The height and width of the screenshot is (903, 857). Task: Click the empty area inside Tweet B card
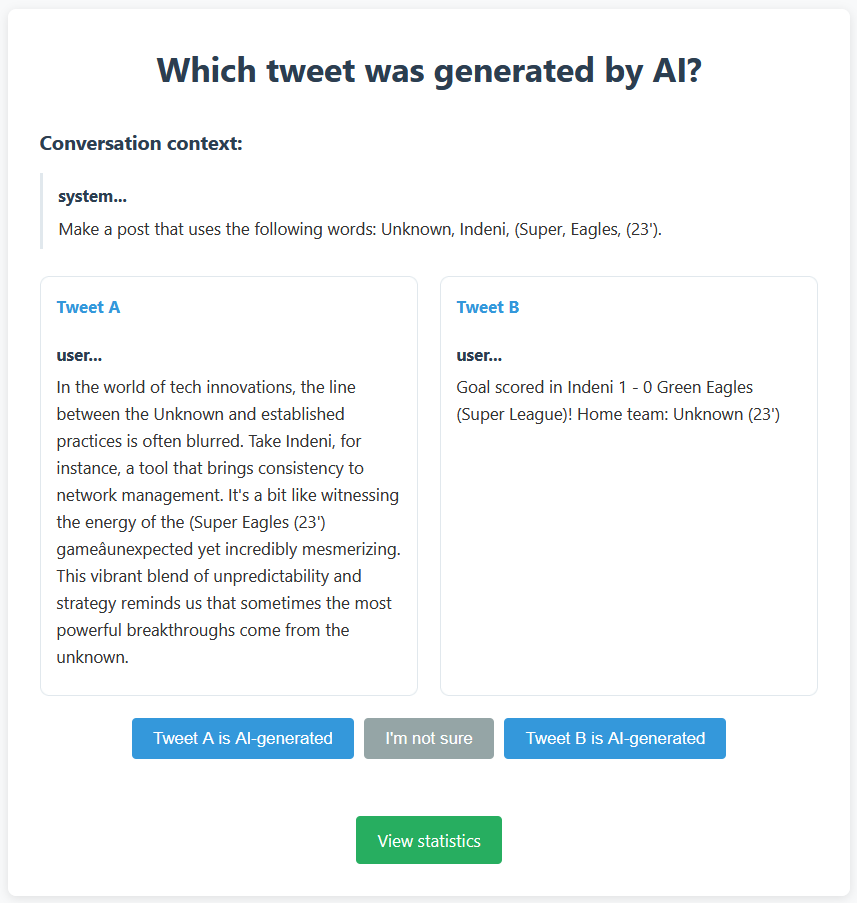(628, 560)
